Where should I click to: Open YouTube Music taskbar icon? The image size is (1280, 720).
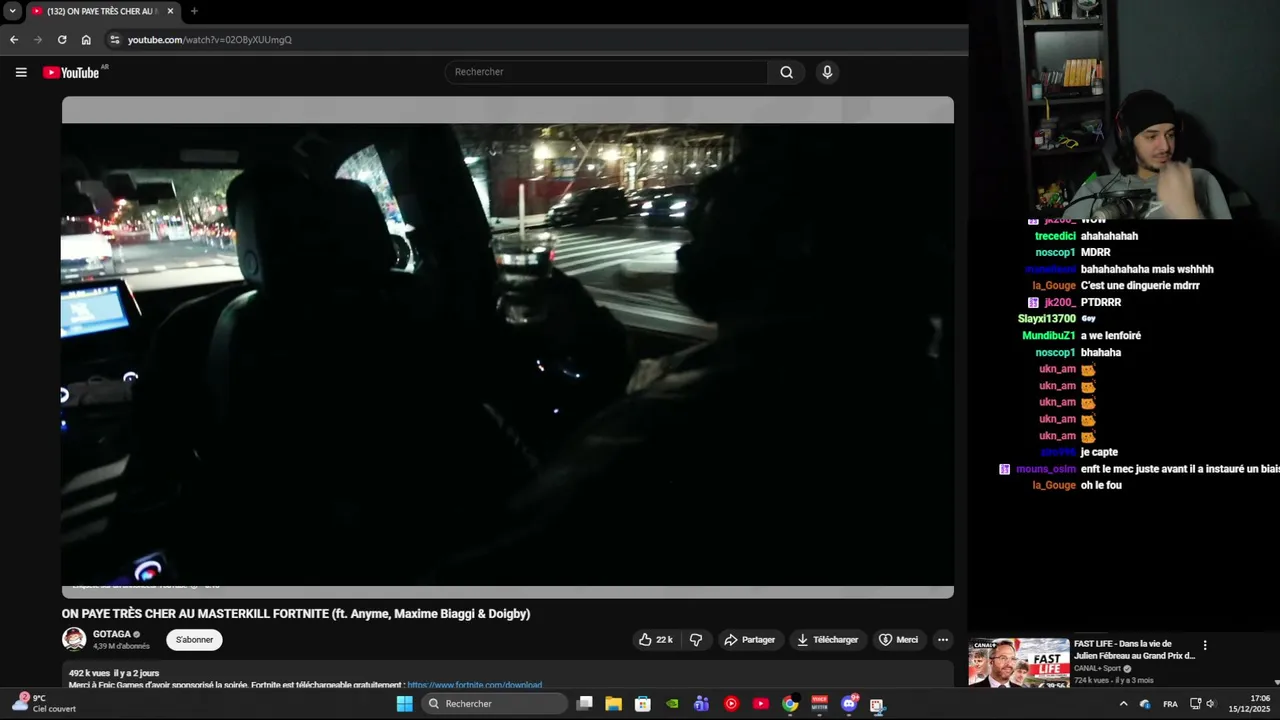pos(731,704)
